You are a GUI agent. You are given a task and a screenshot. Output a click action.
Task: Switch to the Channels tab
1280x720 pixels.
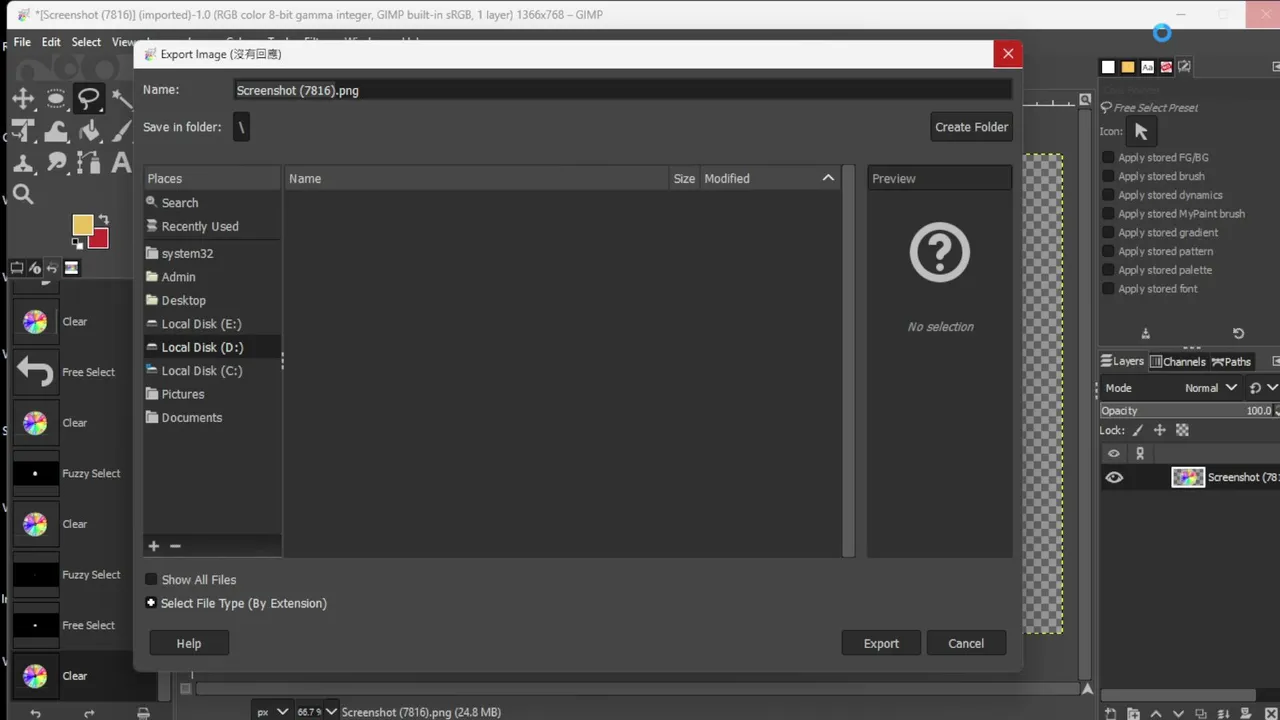(x=1178, y=362)
